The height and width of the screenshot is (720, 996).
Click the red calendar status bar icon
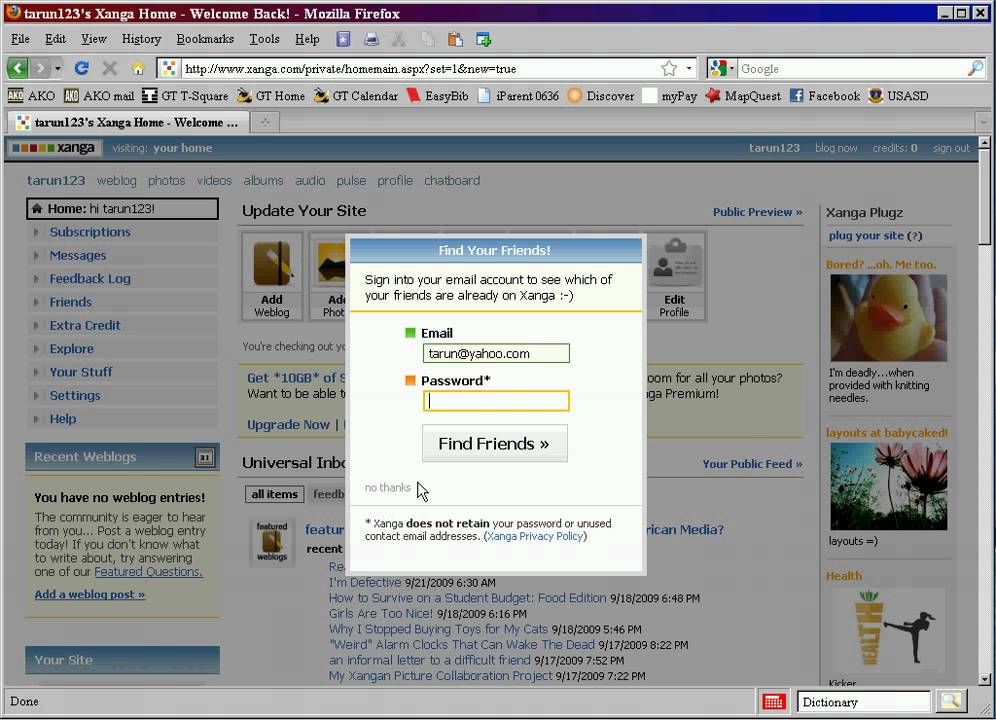click(x=773, y=702)
